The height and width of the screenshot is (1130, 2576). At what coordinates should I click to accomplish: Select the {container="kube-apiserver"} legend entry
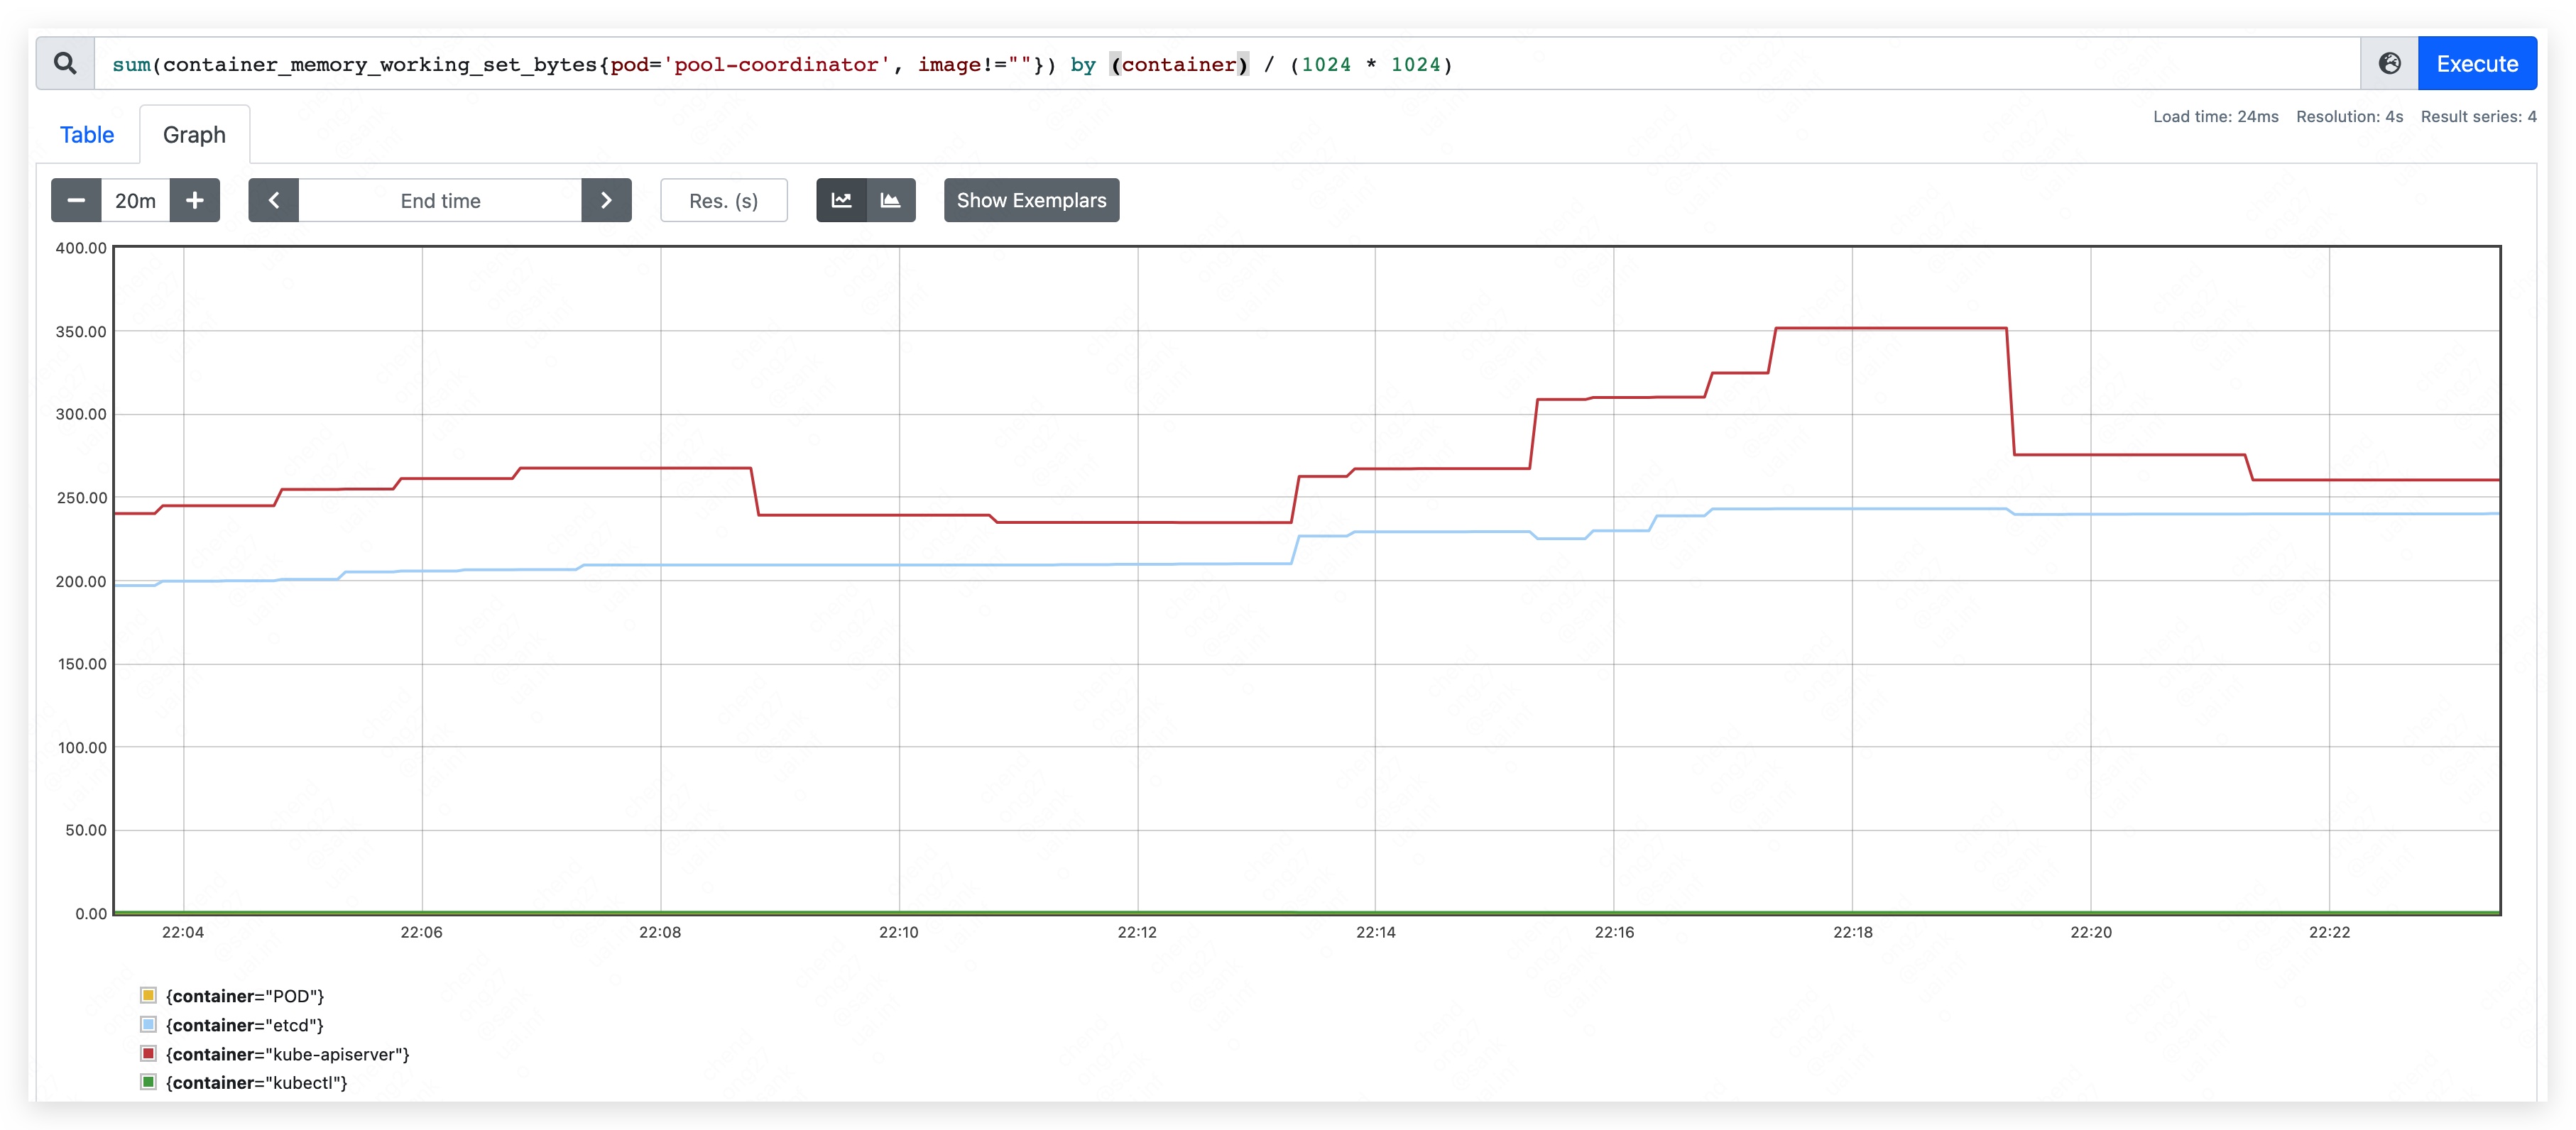point(288,1054)
